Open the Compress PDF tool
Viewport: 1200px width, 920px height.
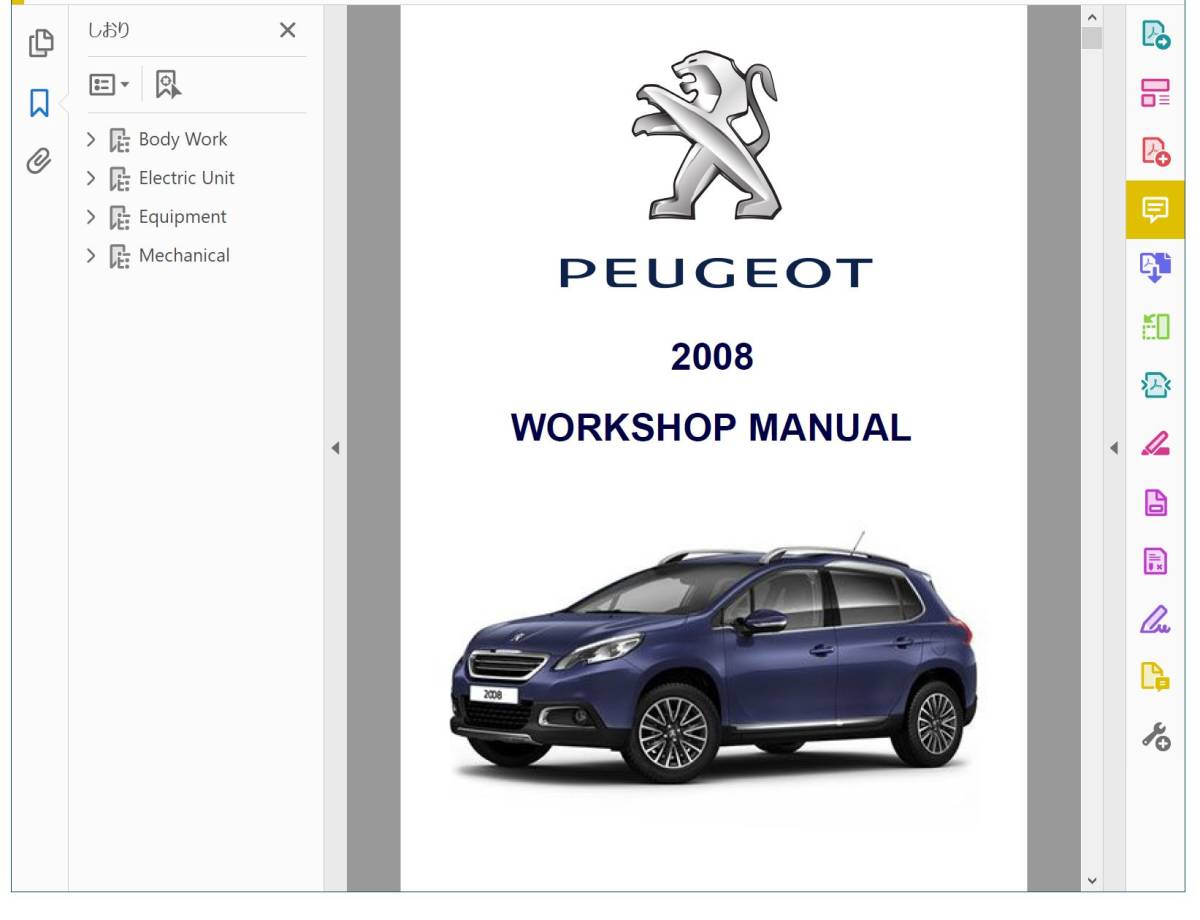(1156, 385)
